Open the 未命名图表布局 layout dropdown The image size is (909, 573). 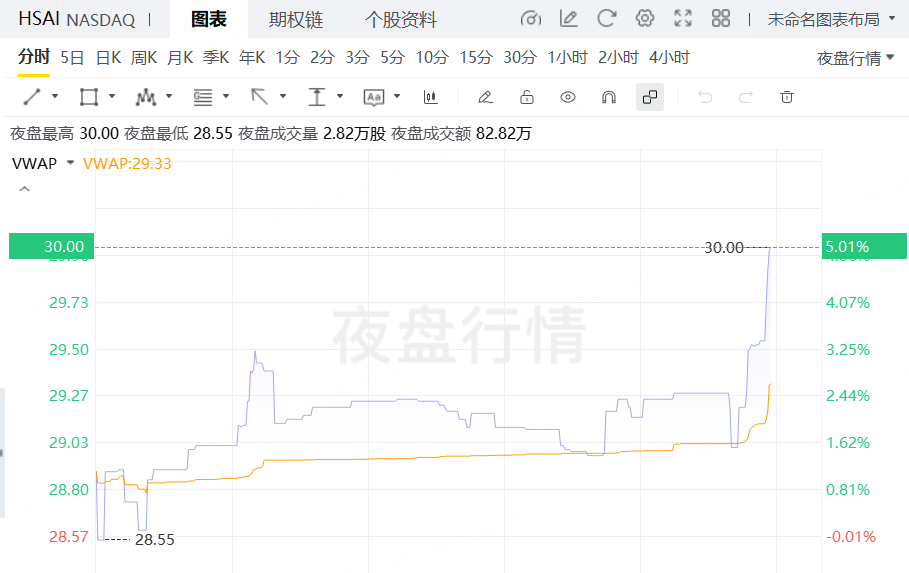[830, 19]
